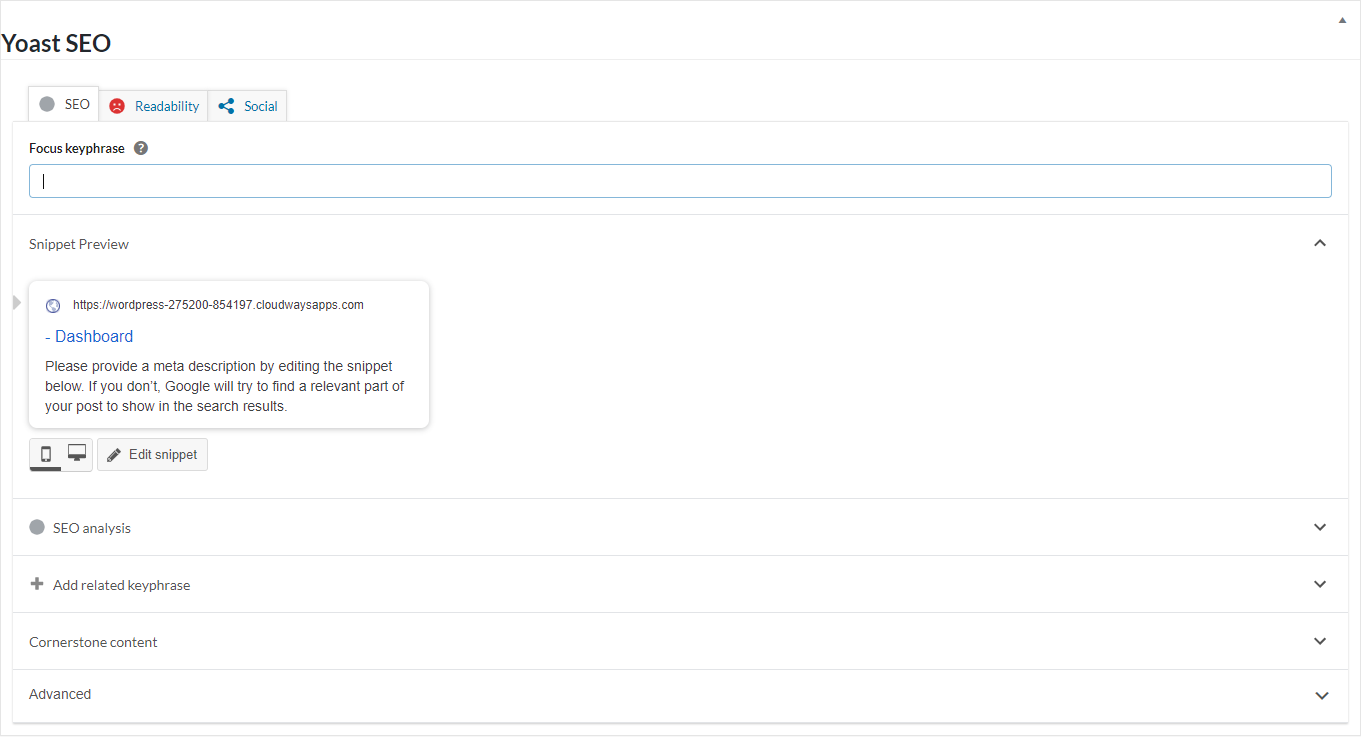Image resolution: width=1361 pixels, height=737 pixels.
Task: Click the pencil icon on the Edit snippet button
Action: click(114, 454)
